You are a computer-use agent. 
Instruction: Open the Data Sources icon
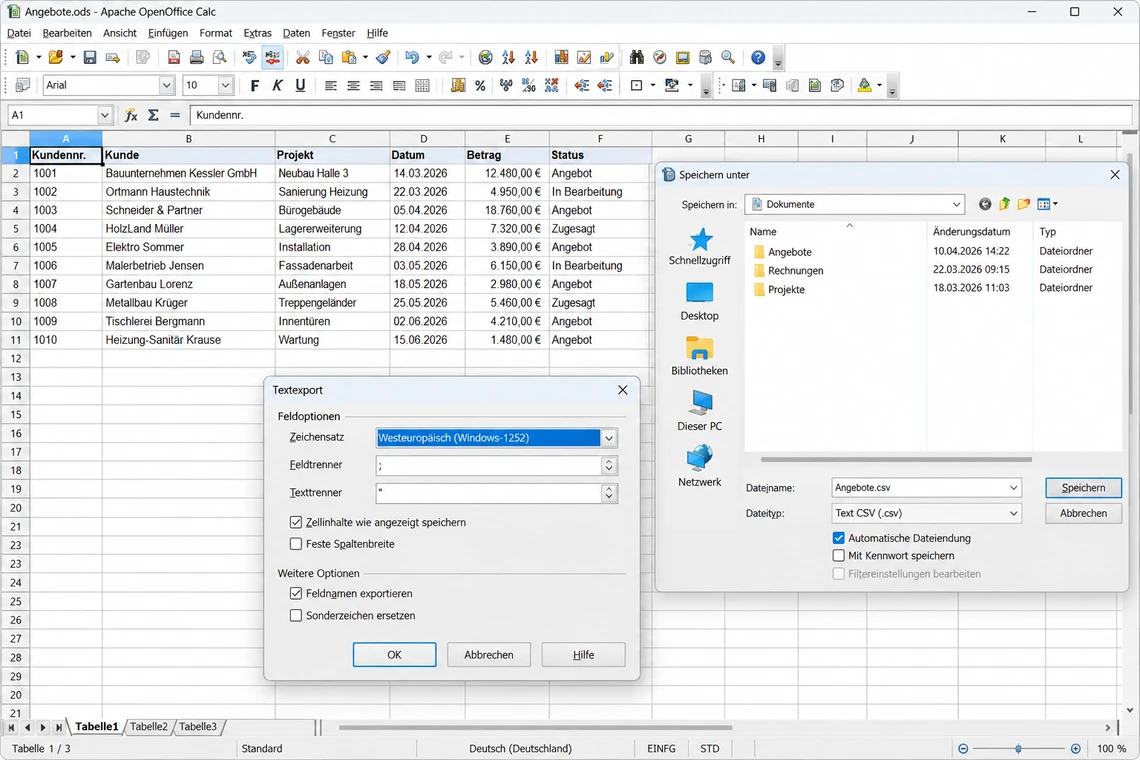705,57
